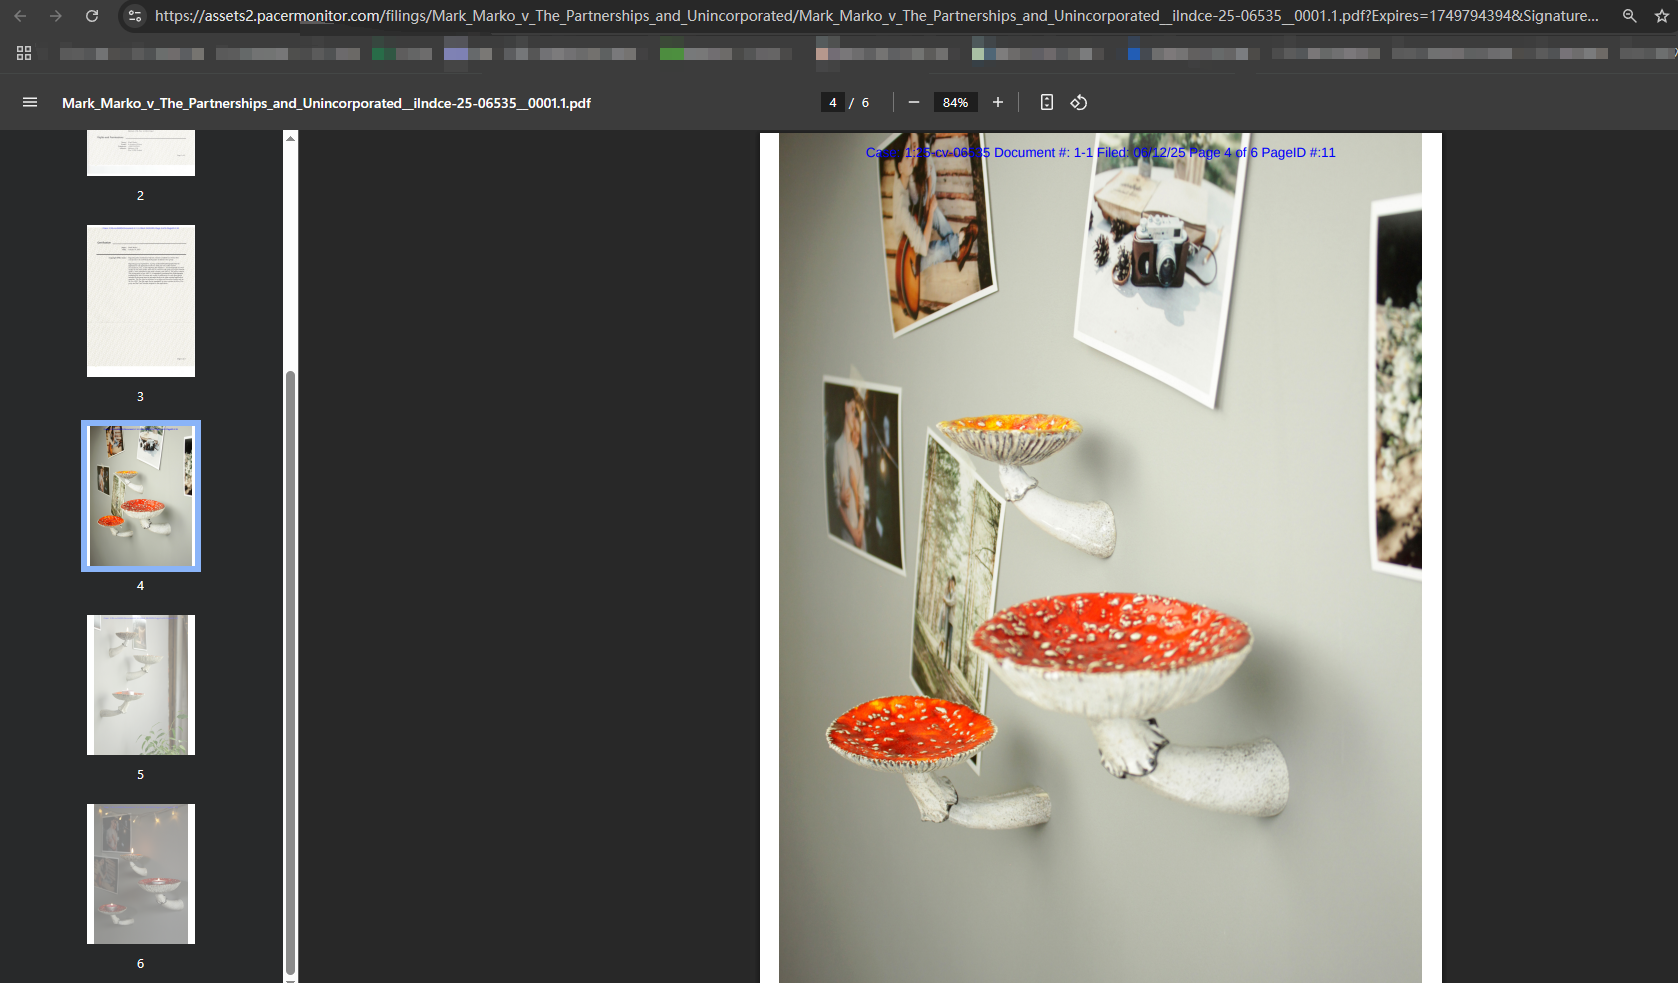The image size is (1678, 983).
Task: Click the browser forward arrow
Action: click(56, 16)
